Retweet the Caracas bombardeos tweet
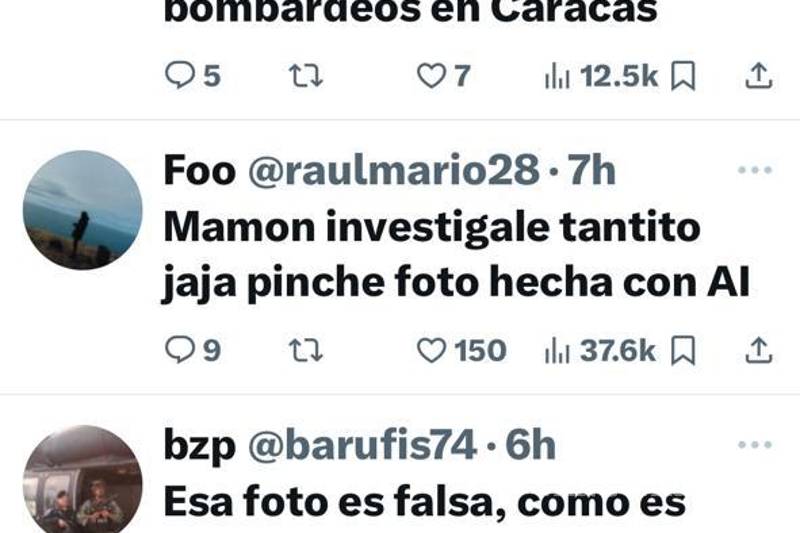 click(x=305, y=76)
